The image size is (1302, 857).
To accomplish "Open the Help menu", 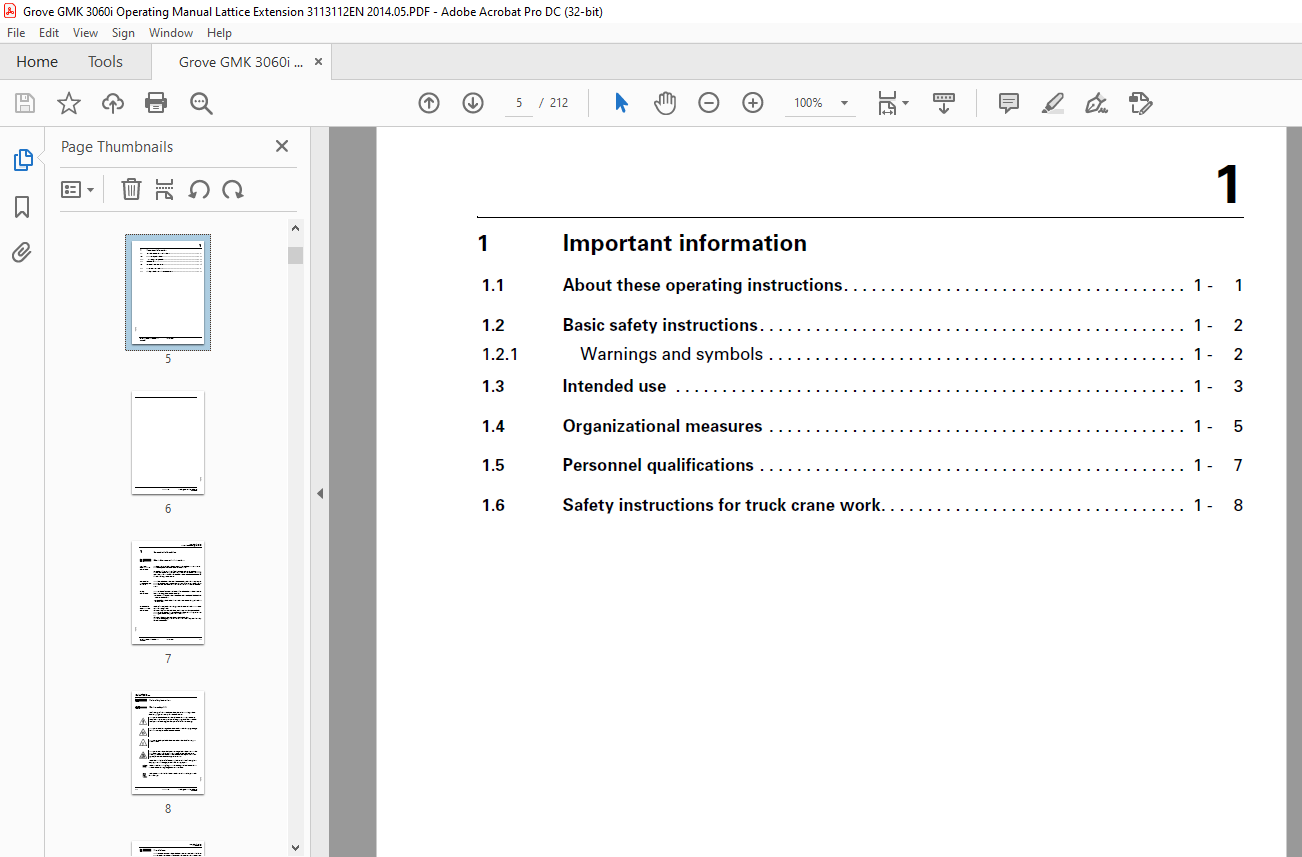I will click(x=219, y=33).
